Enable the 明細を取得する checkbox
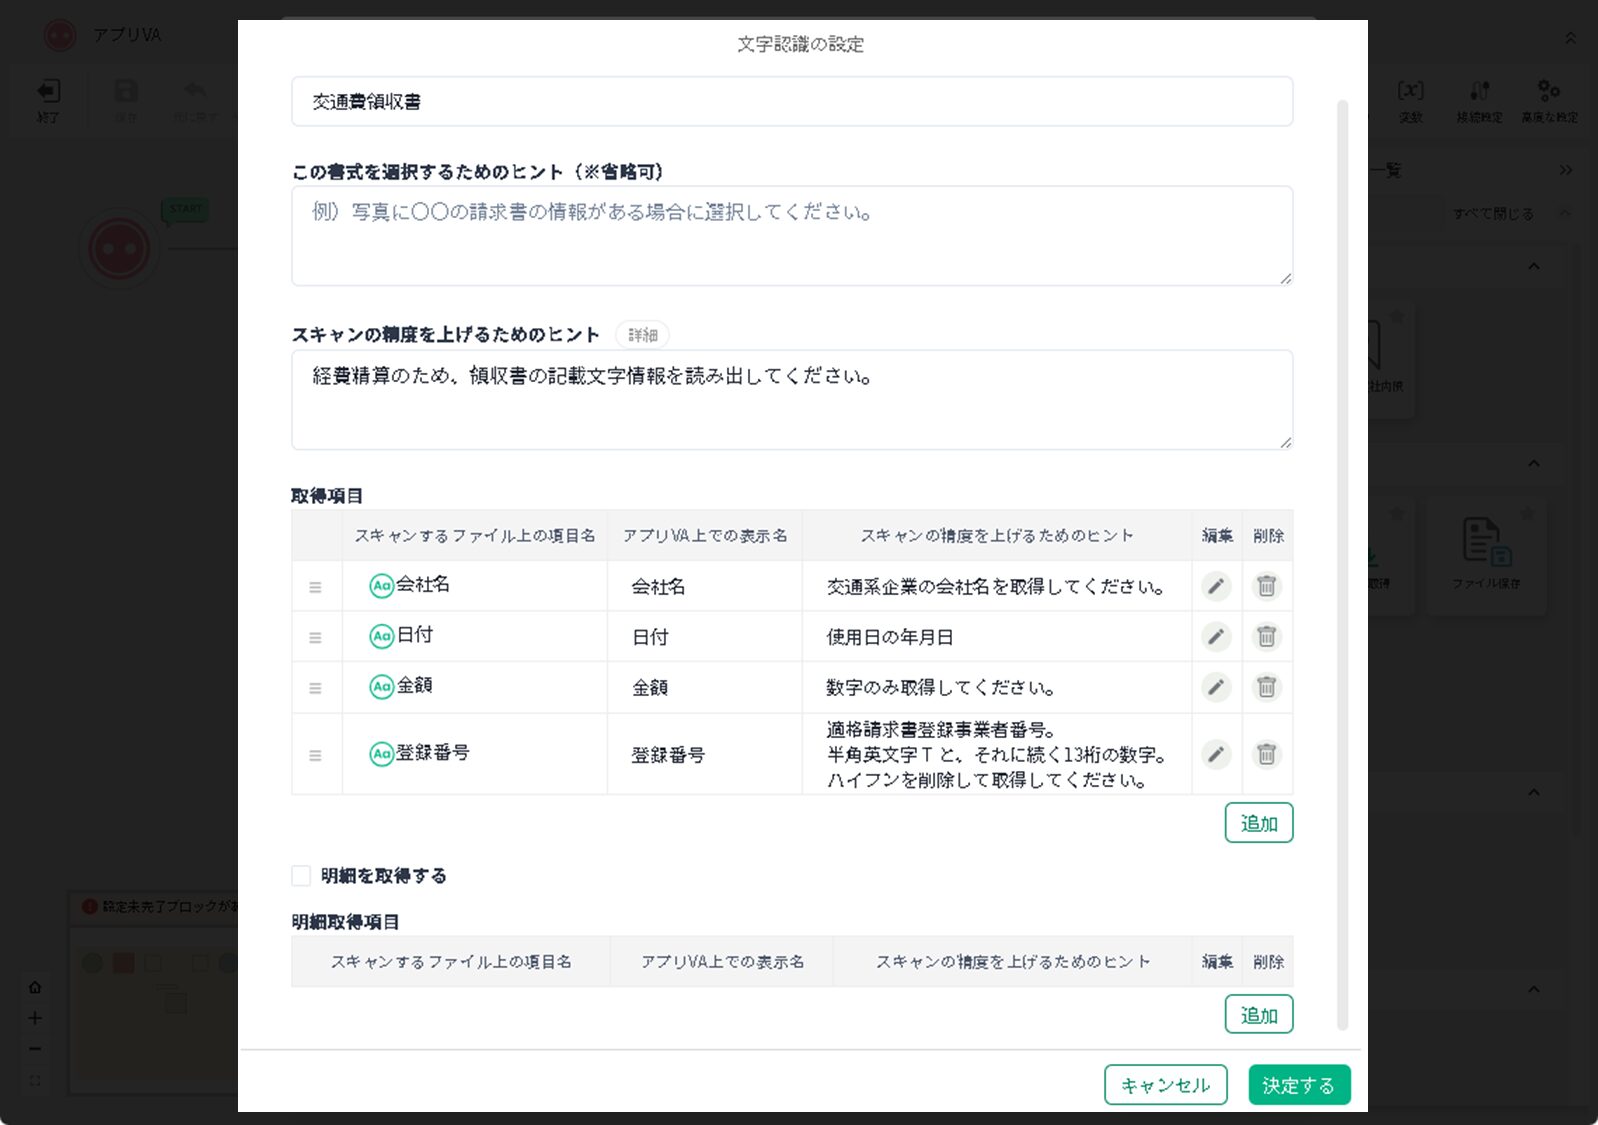The height and width of the screenshot is (1125, 1598). (301, 876)
